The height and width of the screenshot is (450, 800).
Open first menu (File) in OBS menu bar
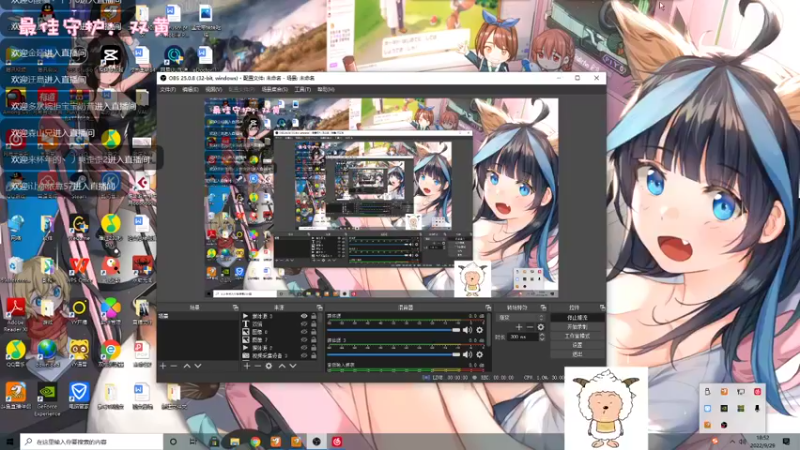(x=167, y=89)
